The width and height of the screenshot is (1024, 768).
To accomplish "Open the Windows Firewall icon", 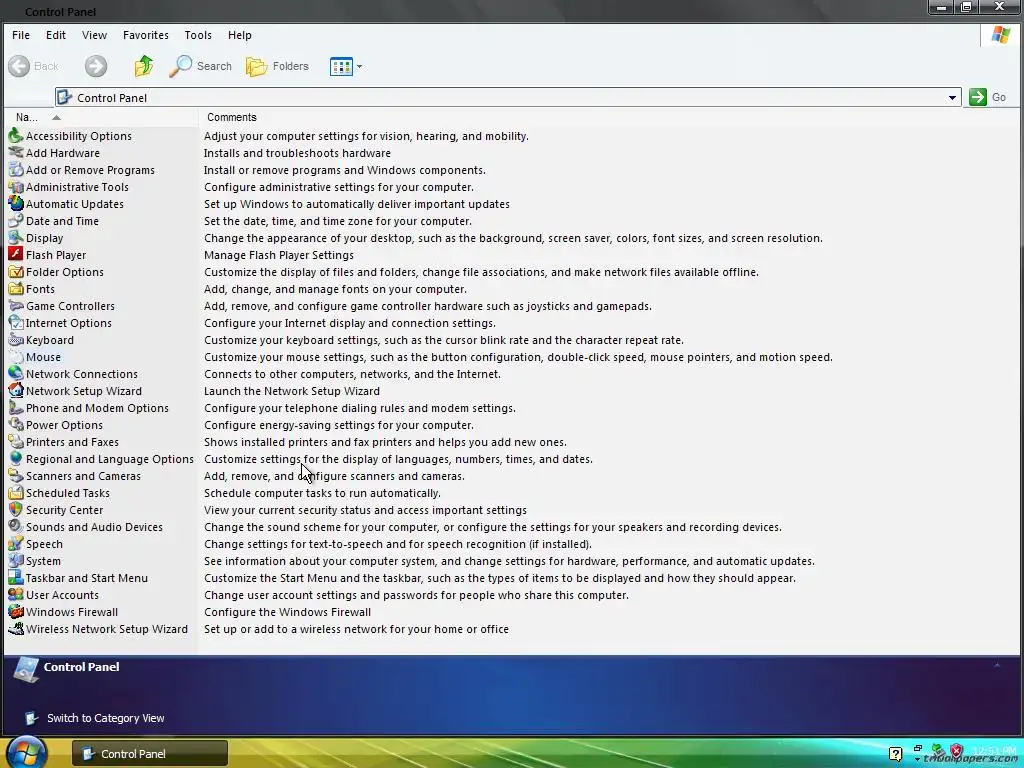I will coord(16,611).
